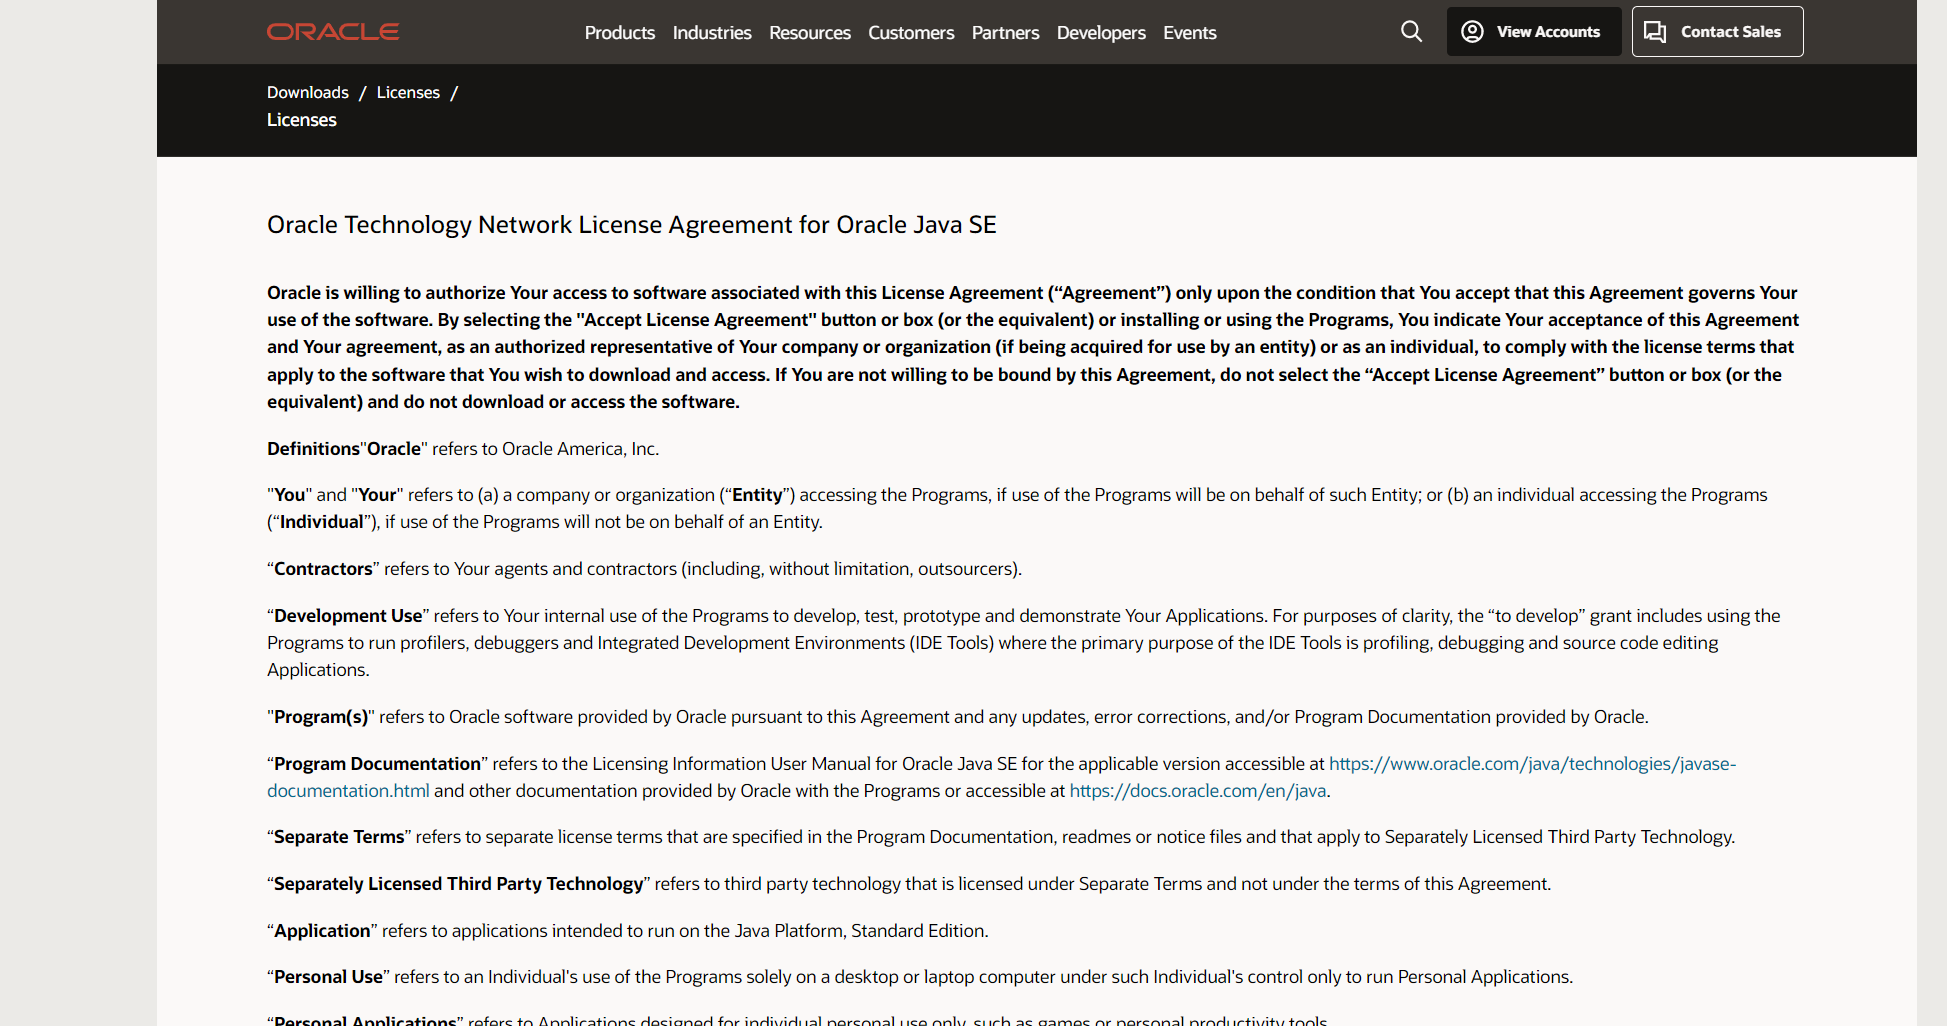Open the Customers menu

[x=911, y=33]
